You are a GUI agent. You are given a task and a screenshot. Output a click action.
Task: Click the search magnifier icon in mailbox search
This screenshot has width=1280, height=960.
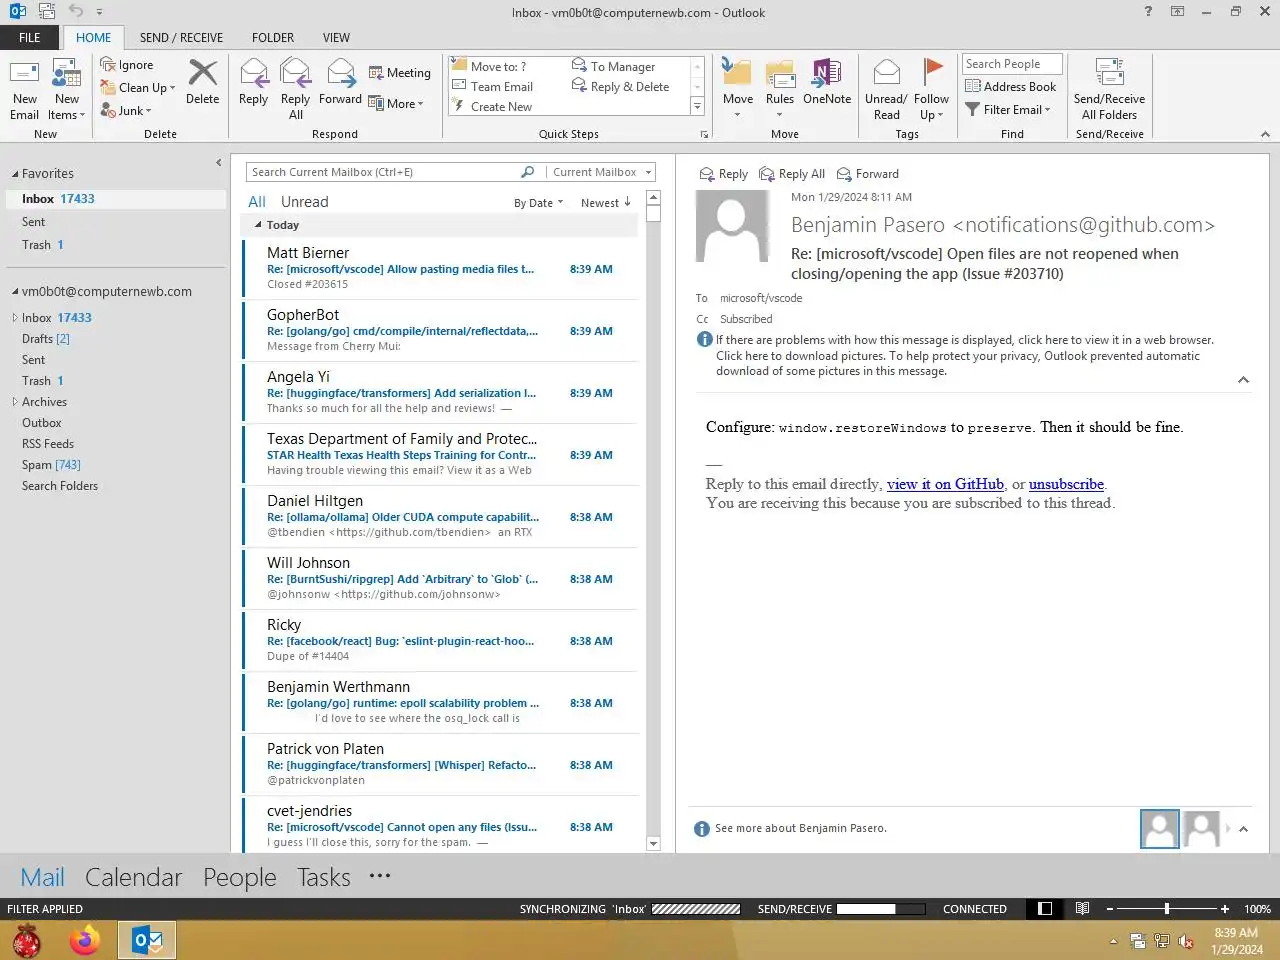(x=527, y=172)
